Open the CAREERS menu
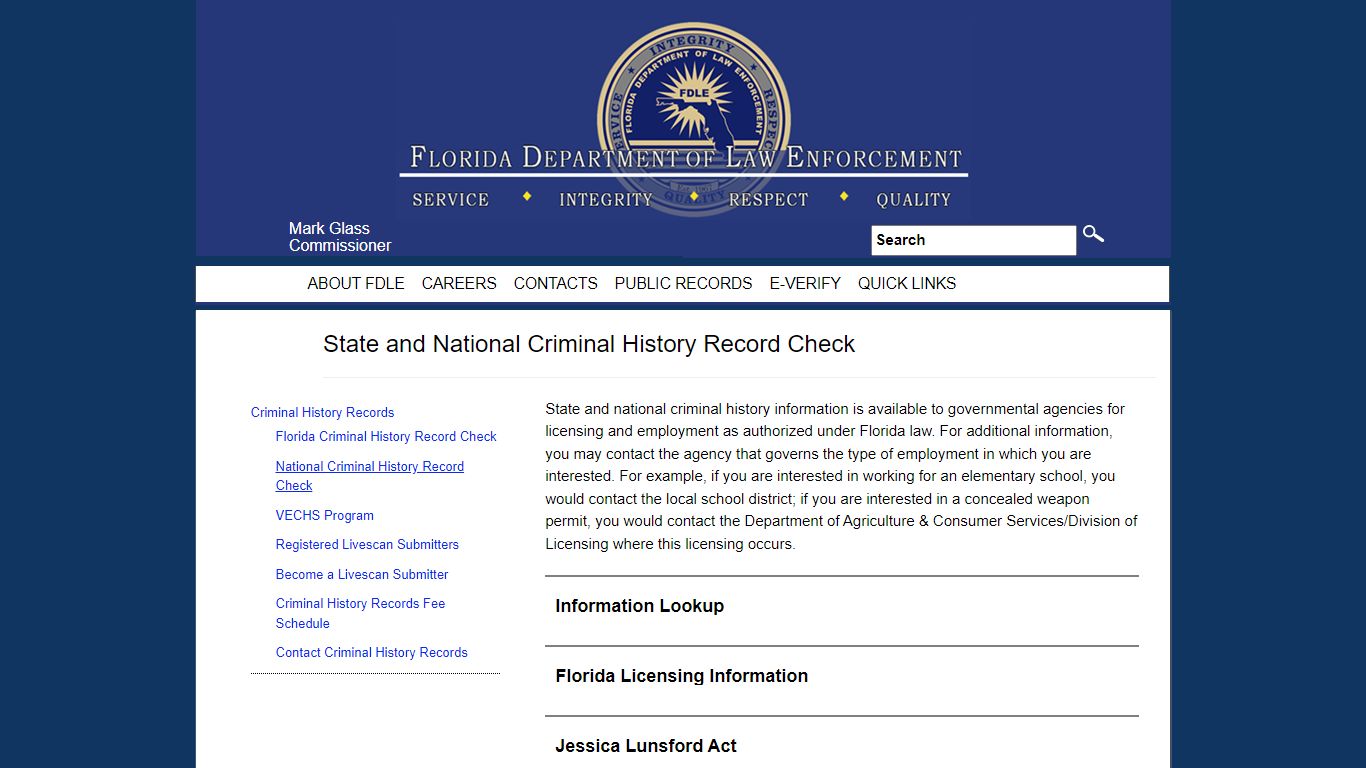 [x=459, y=283]
